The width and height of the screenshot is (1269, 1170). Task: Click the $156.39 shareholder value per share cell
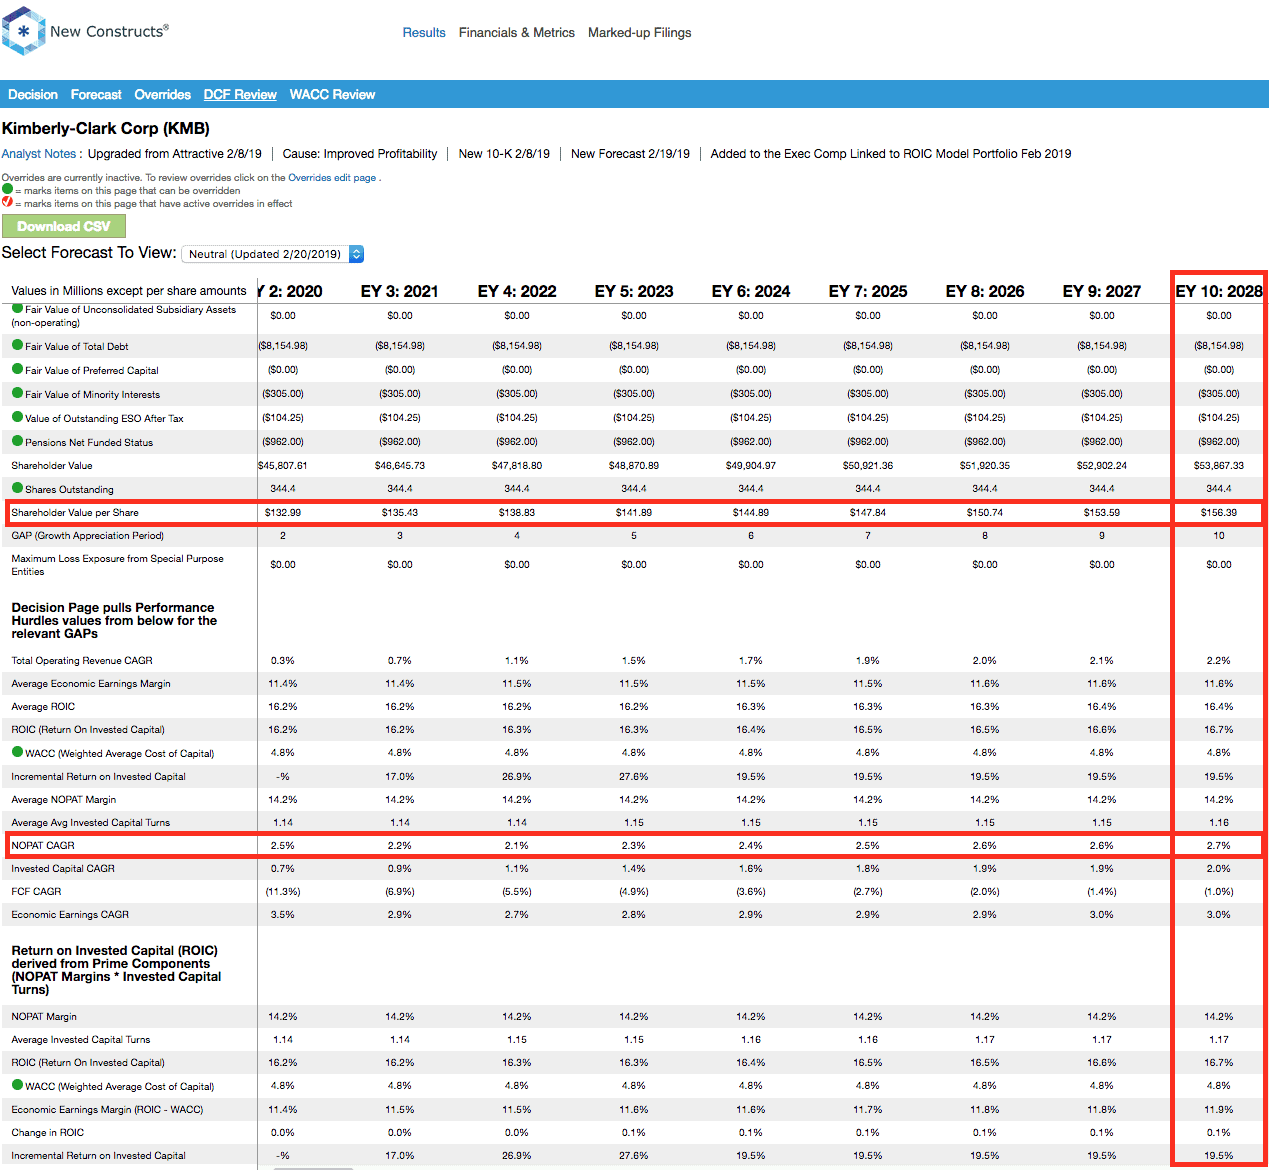coord(1219,513)
